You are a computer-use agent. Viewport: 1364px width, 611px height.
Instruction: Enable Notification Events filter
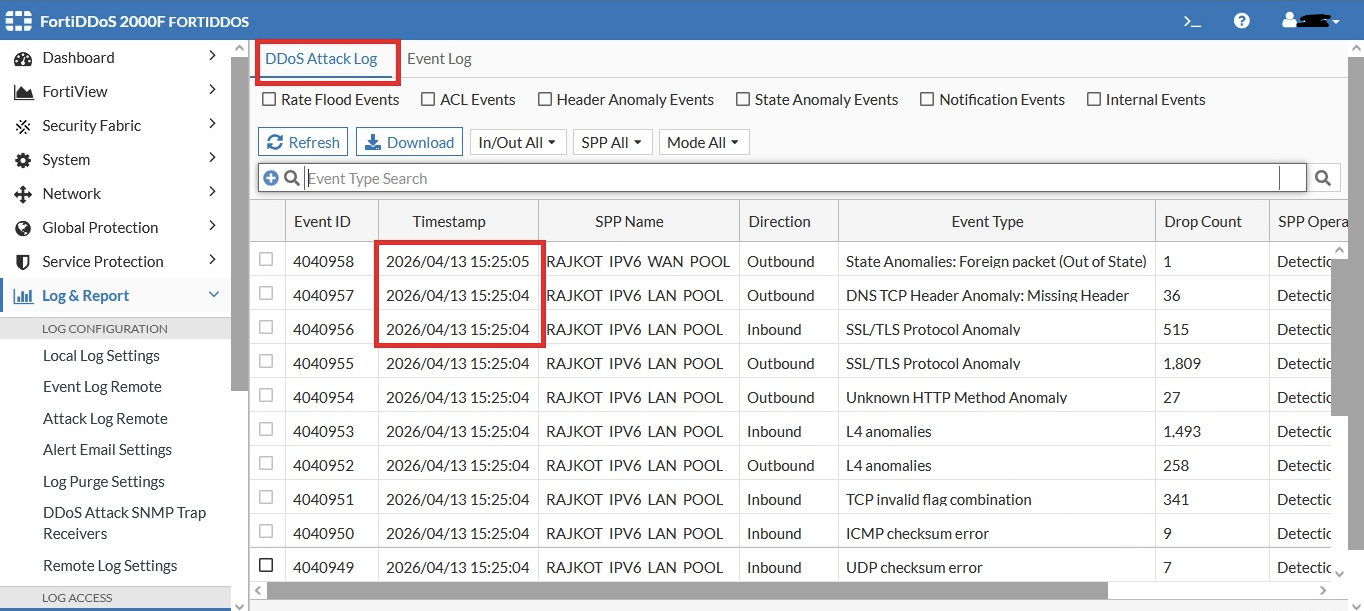click(927, 99)
